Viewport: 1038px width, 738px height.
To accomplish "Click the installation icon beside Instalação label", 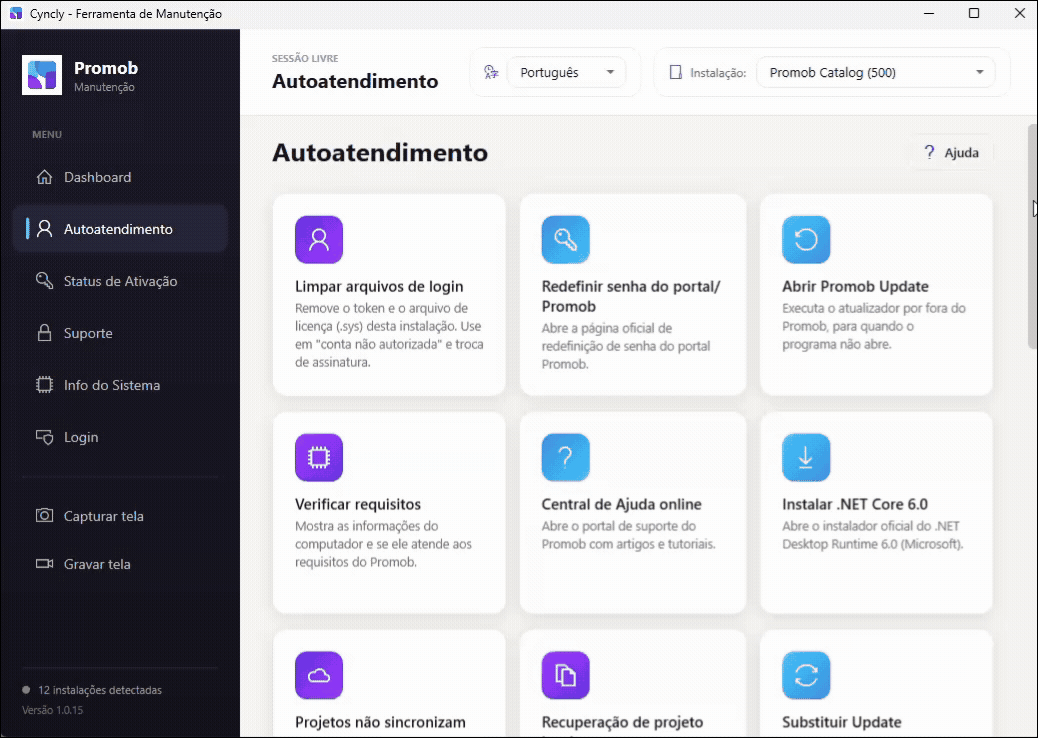I will tap(675, 72).
